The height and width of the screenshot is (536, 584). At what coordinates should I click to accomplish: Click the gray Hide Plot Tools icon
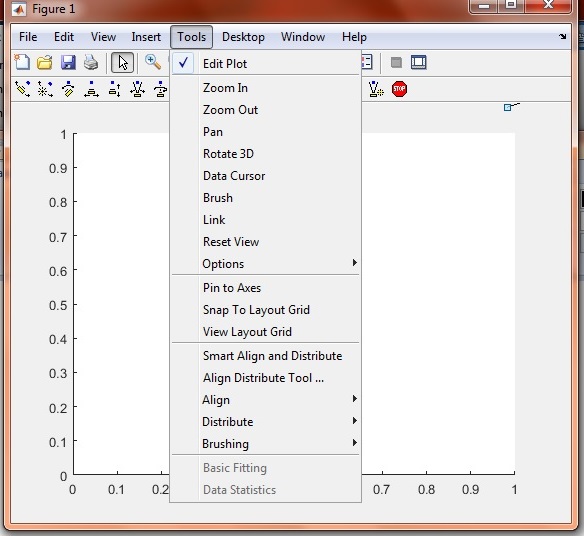pyautogui.click(x=396, y=63)
